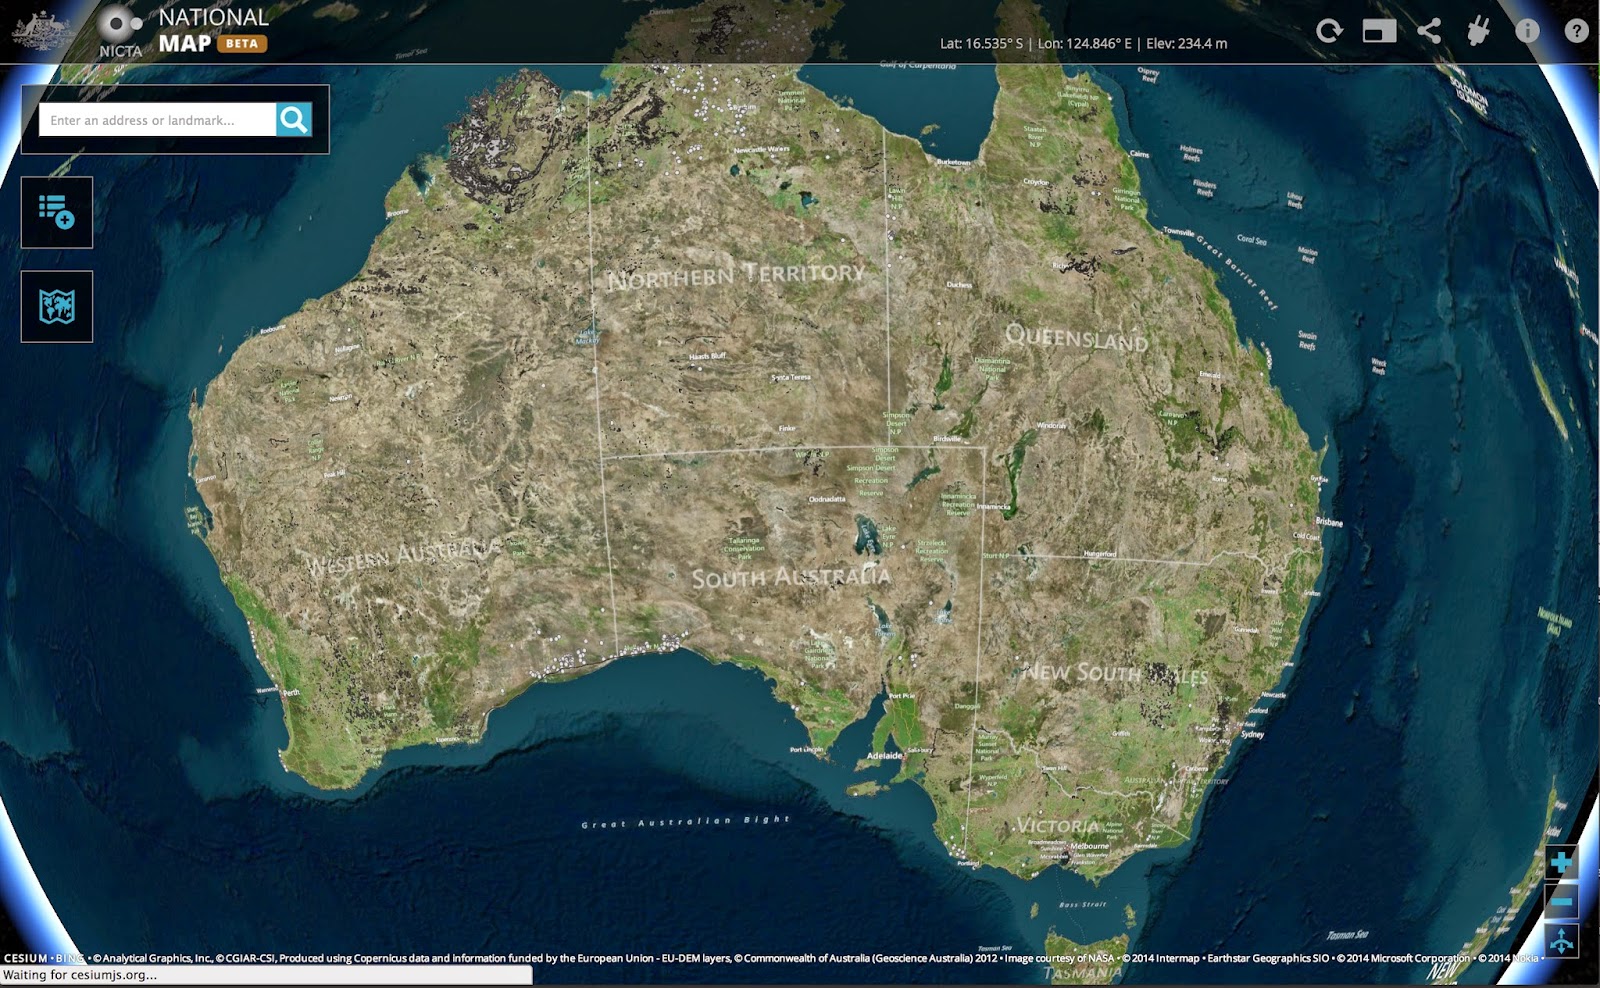Click the Gold Coast label
This screenshot has width=1600, height=988.
coord(1306,536)
